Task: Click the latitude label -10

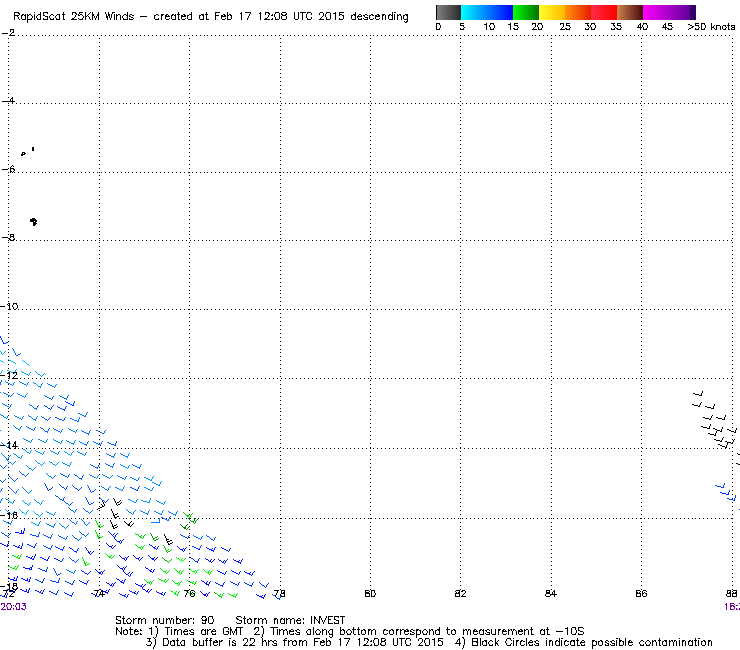Action: coord(9,306)
